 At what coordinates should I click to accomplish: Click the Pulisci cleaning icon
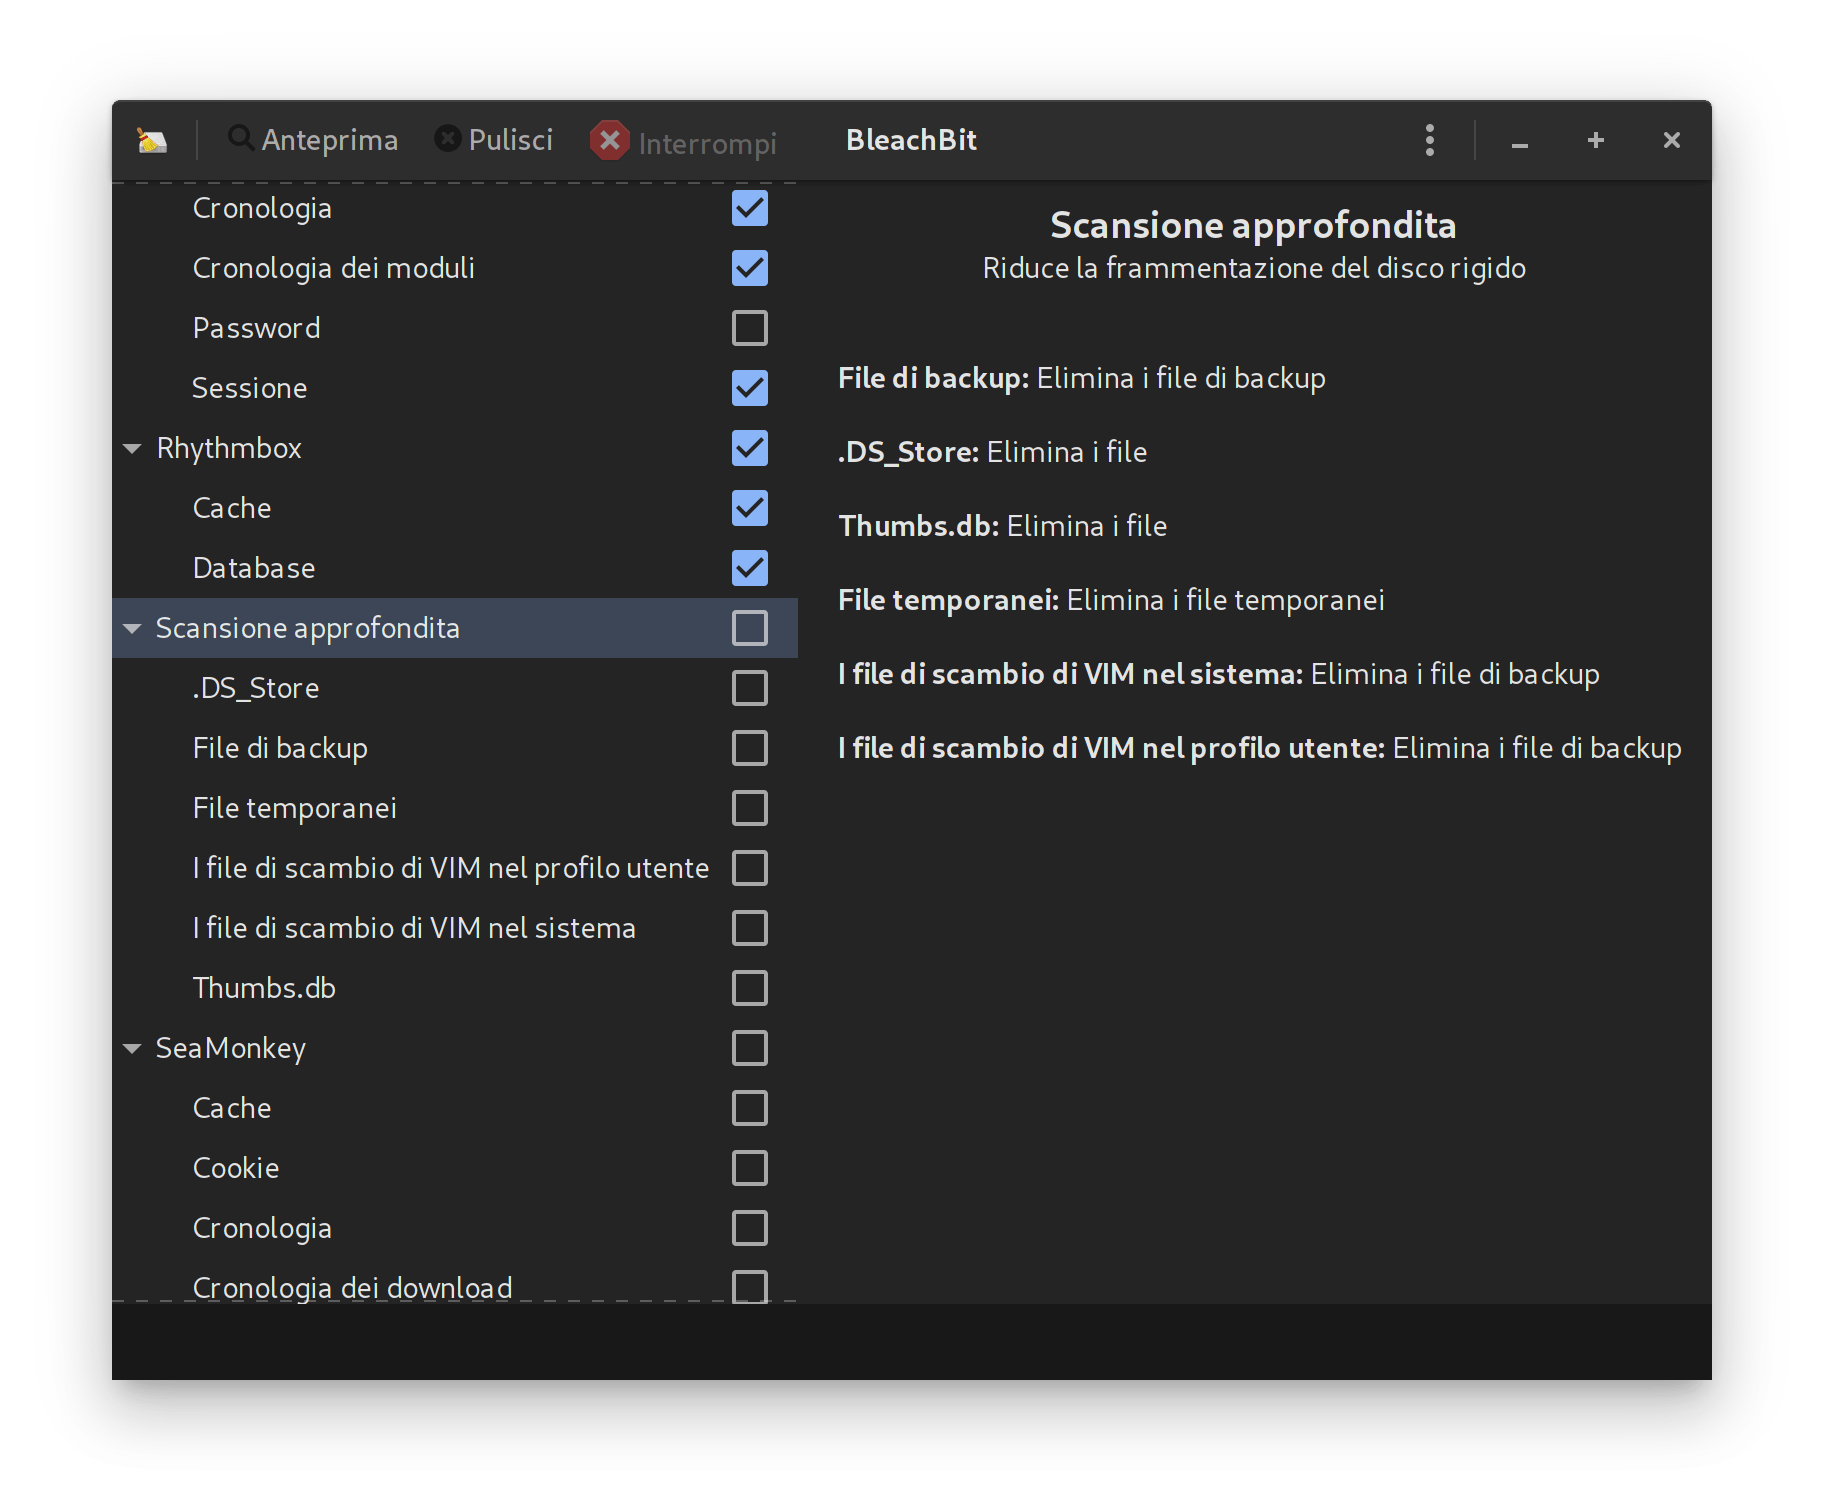(447, 137)
